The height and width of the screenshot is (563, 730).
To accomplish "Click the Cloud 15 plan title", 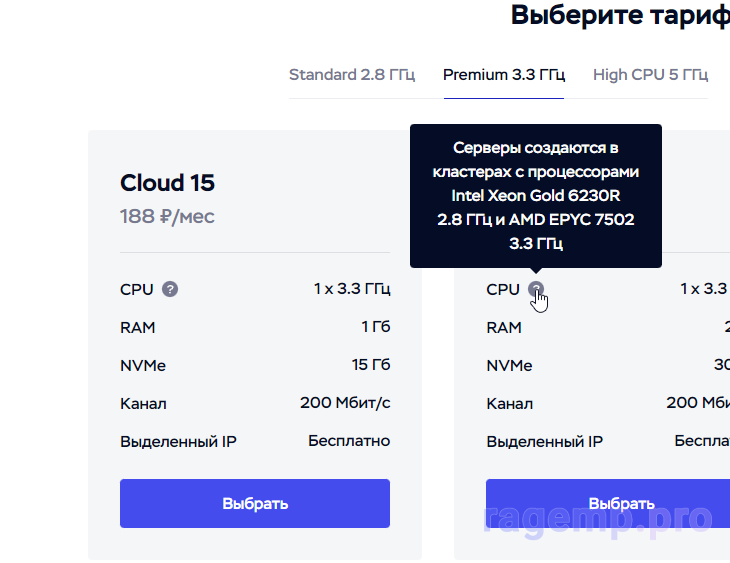I will tap(167, 183).
